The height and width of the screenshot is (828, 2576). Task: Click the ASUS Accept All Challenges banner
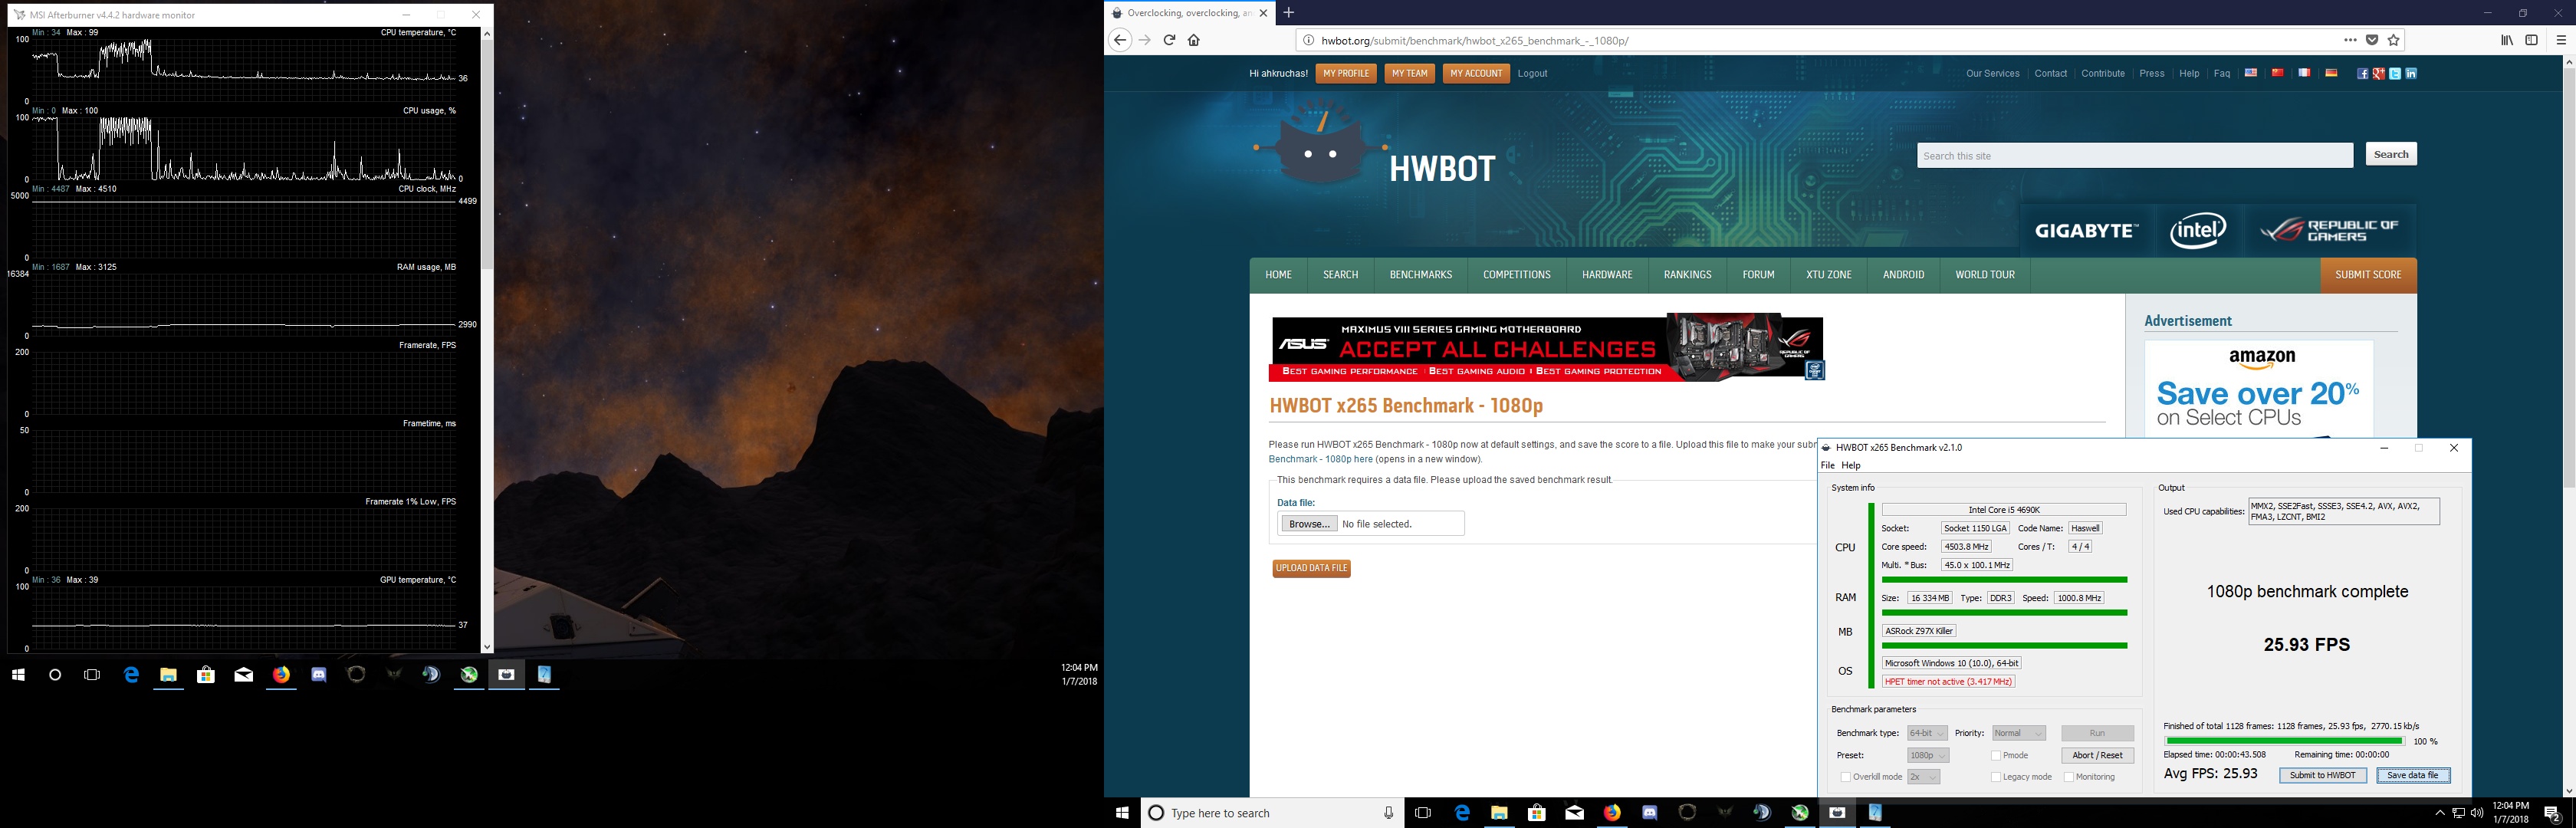(x=1547, y=348)
